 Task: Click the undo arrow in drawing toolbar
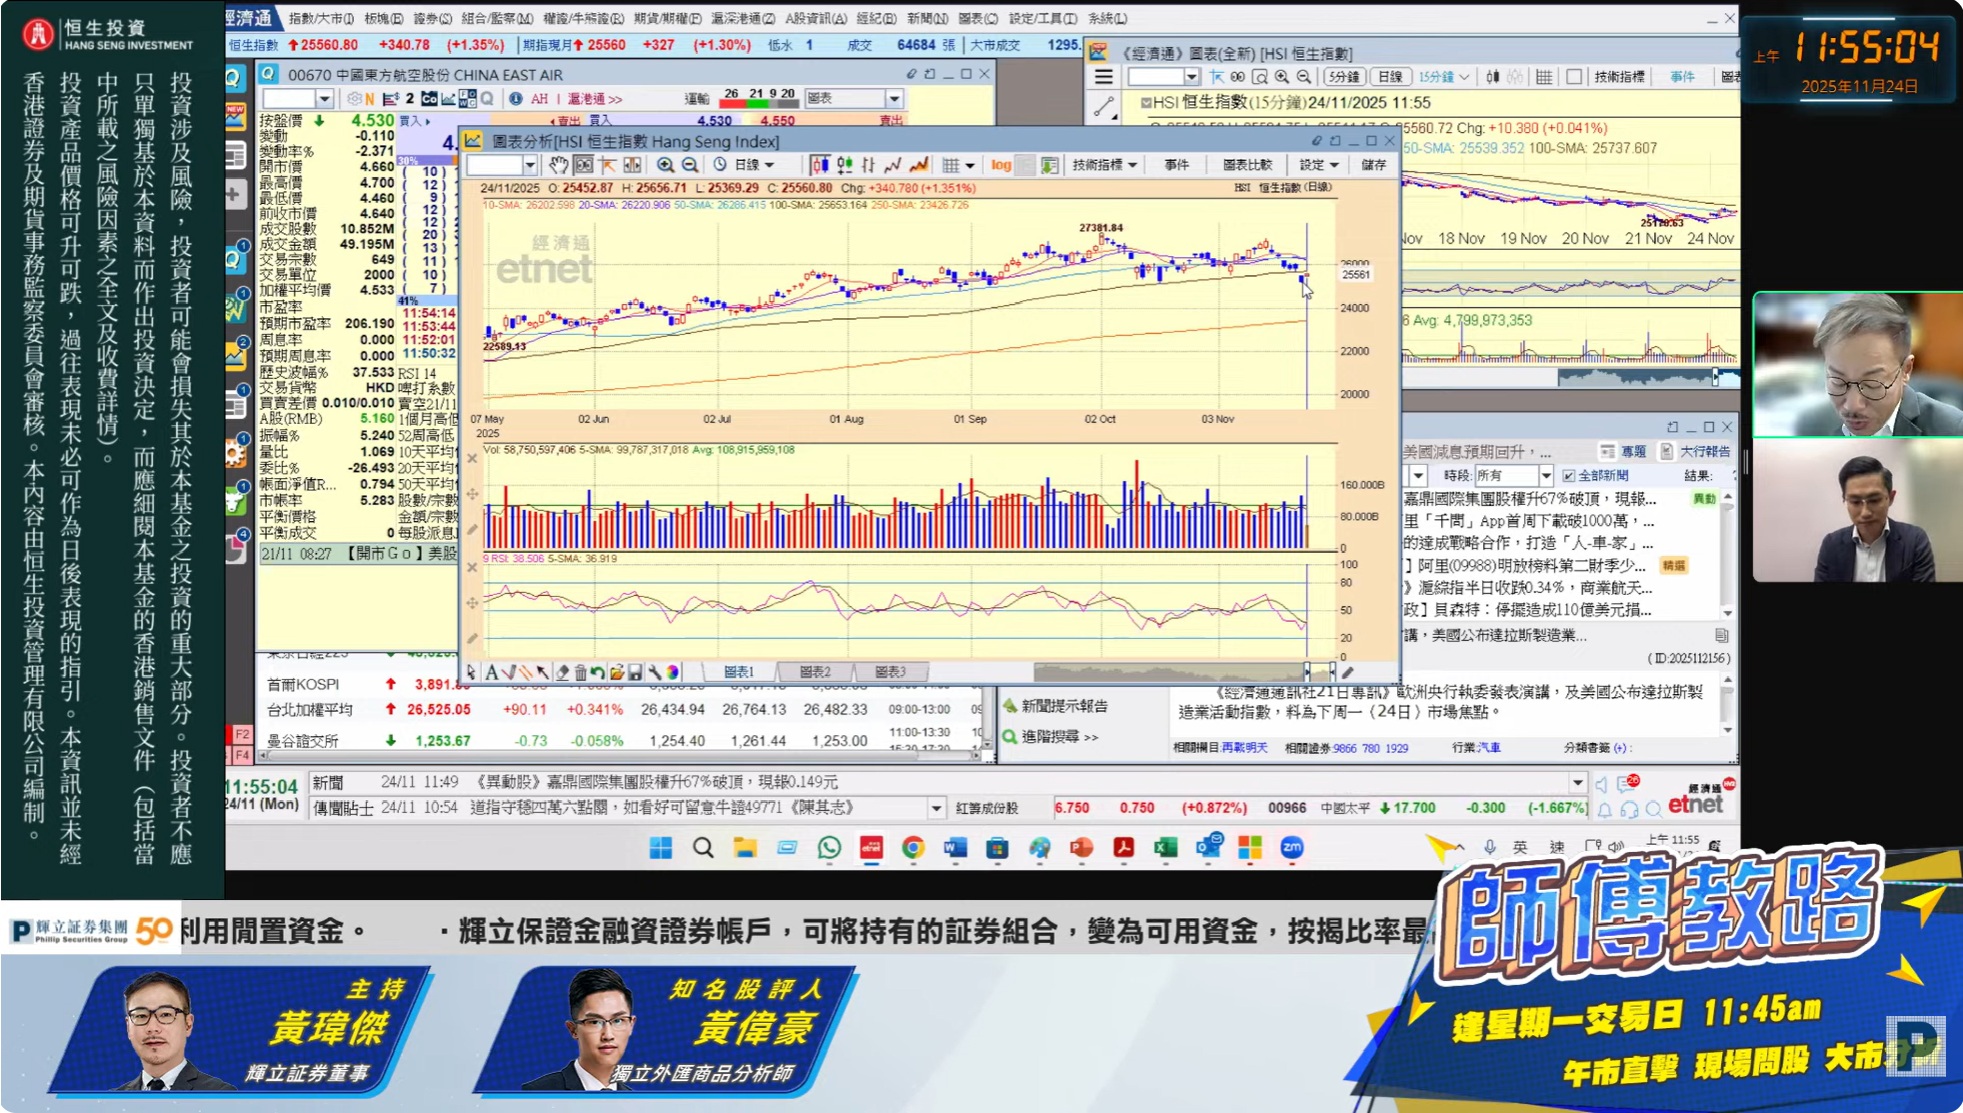pos(597,672)
